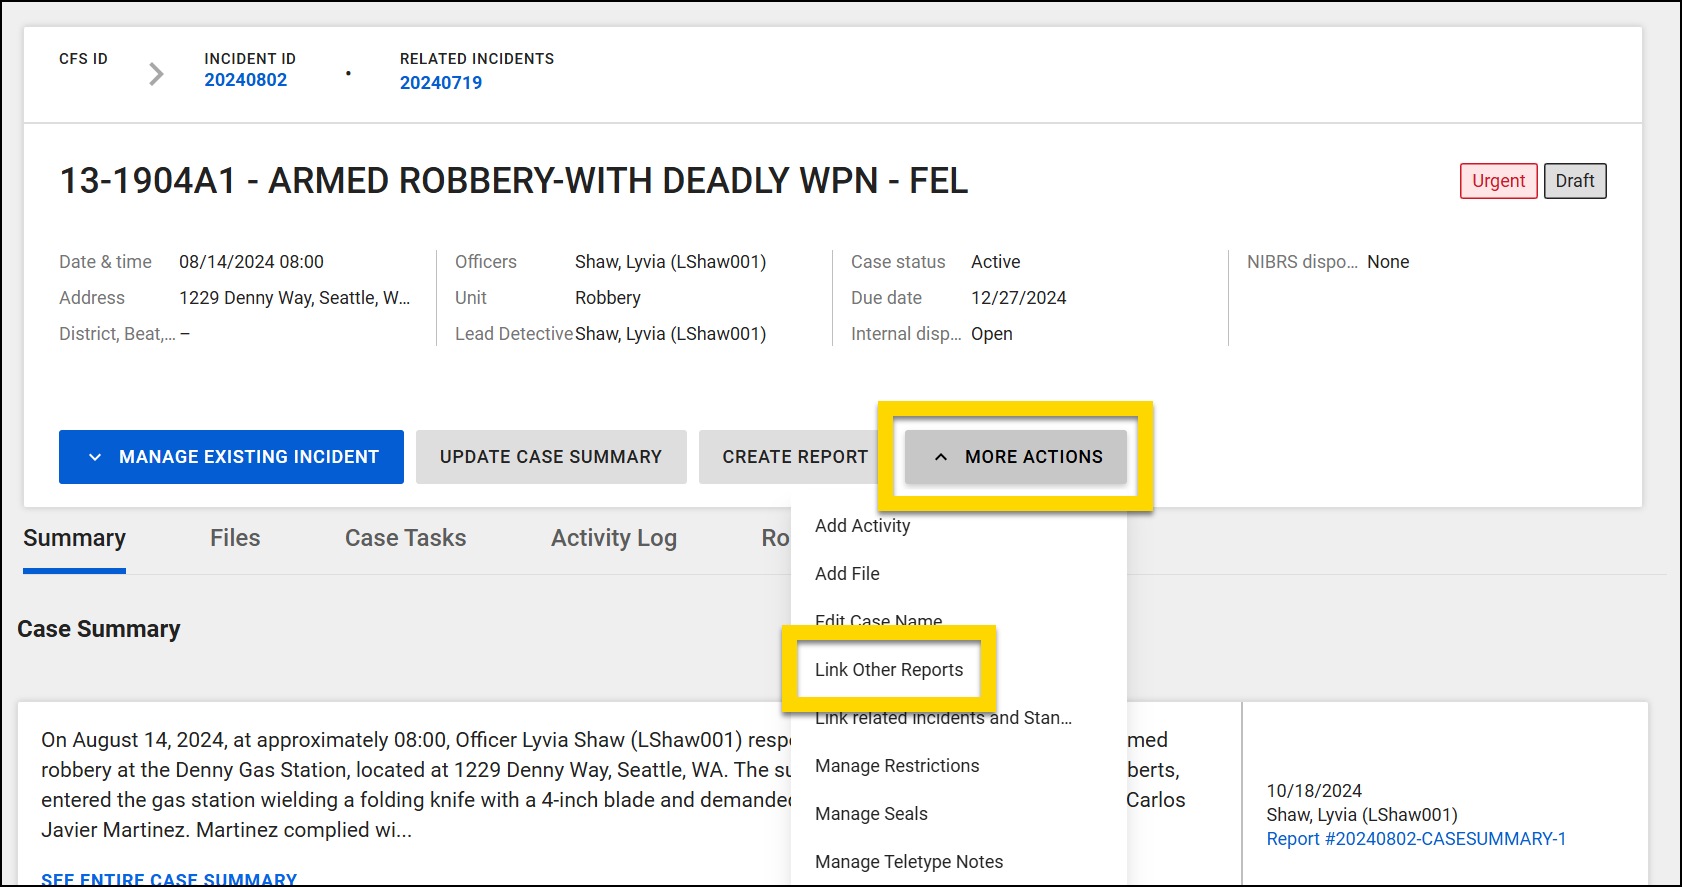Image resolution: width=1682 pixels, height=887 pixels.
Task: Click the breadcrumb chevron after CFS ID
Action: (156, 74)
